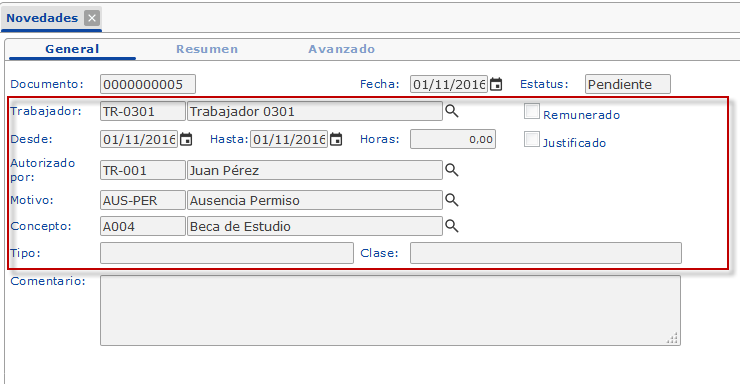Open the Fecha calendar picker icon
This screenshot has height=384, width=740.
pos(496,84)
